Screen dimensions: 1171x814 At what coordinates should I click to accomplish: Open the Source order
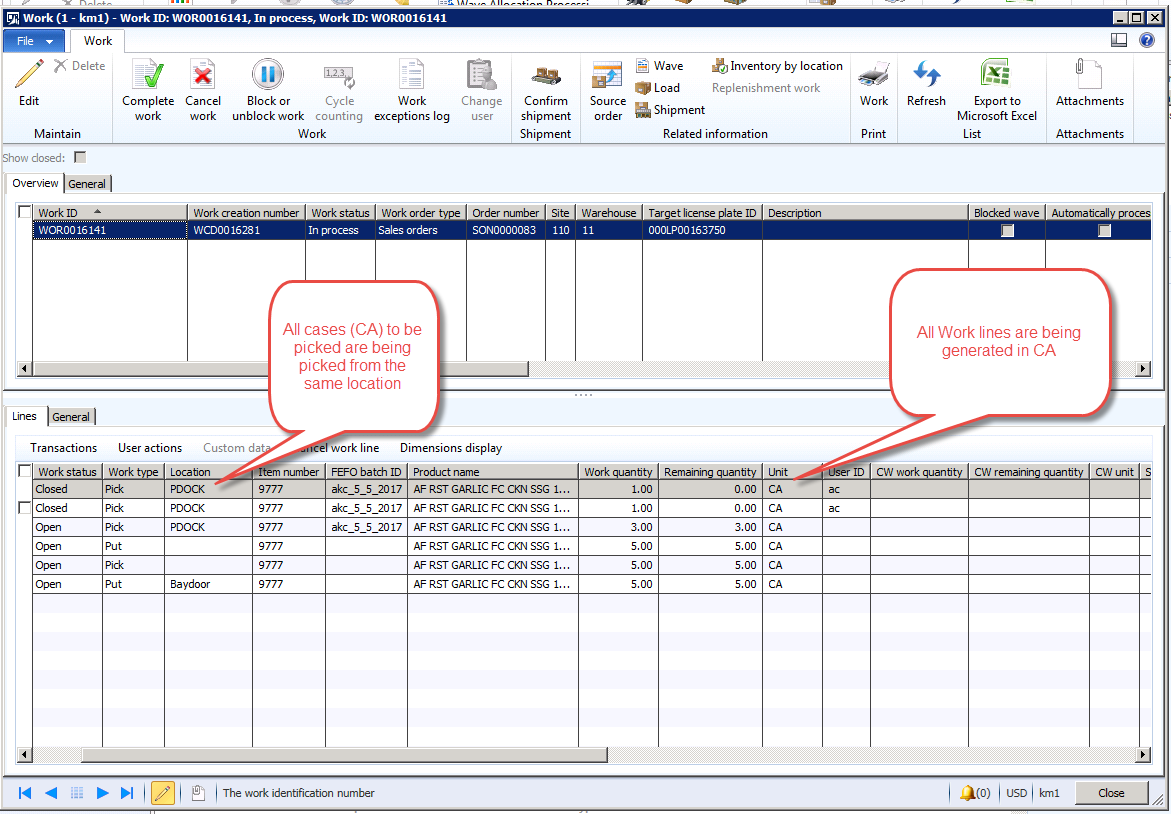607,76
